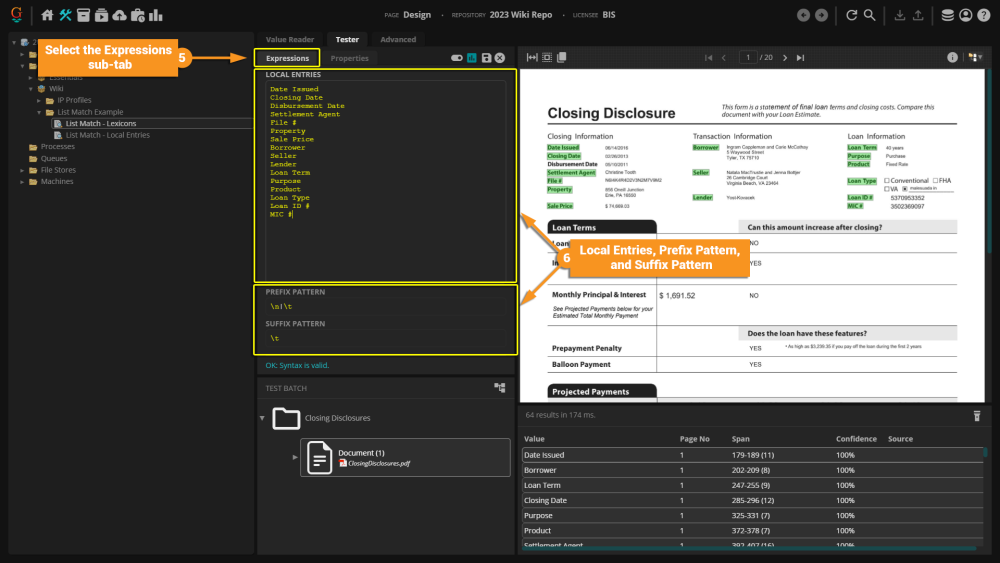
Task: Collapse the Closing Disclosures batch folder
Action: pyautogui.click(x=263, y=418)
